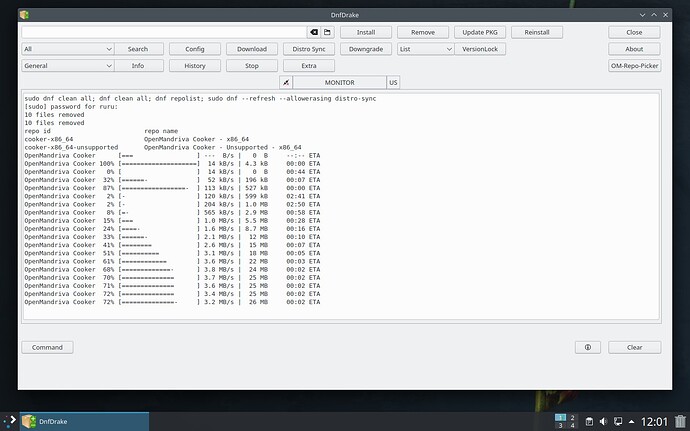Click the 'OpenMandriva Cooker 100%' progress line
690x431 pixels.
tap(172, 164)
